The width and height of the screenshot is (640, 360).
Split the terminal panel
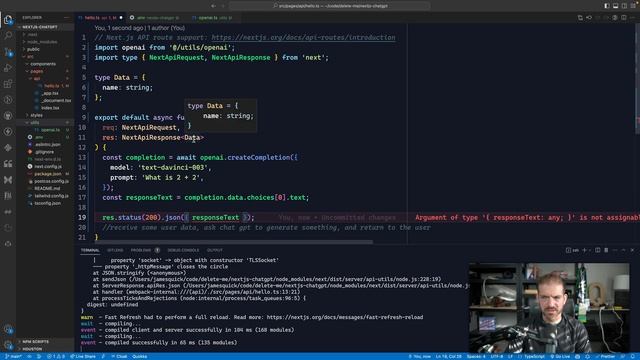[598, 250]
